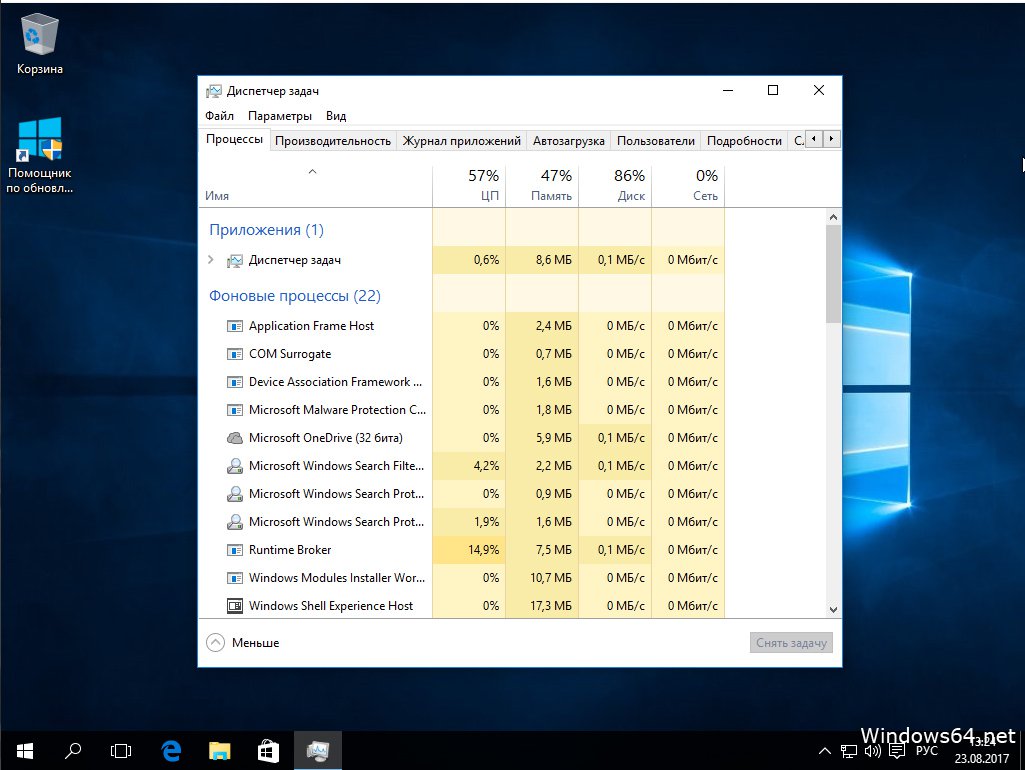The image size is (1025, 770).
Task: Select the Процессы tab
Action: pyautogui.click(x=234, y=139)
